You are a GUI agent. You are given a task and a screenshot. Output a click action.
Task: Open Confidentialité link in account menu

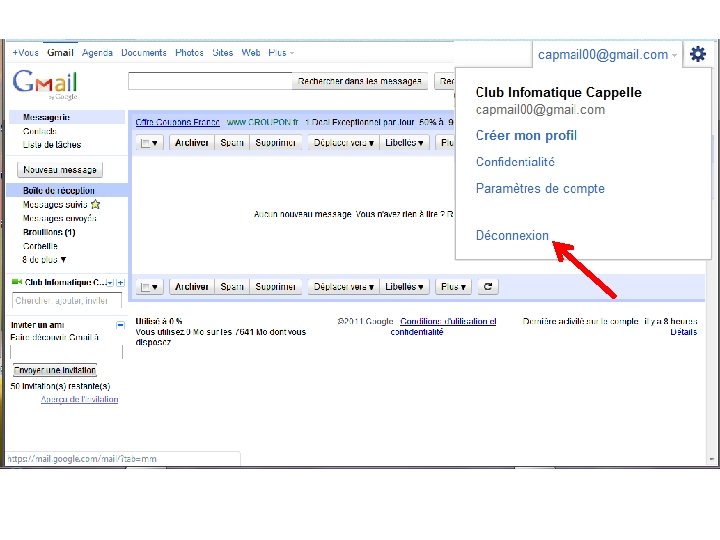(515, 162)
